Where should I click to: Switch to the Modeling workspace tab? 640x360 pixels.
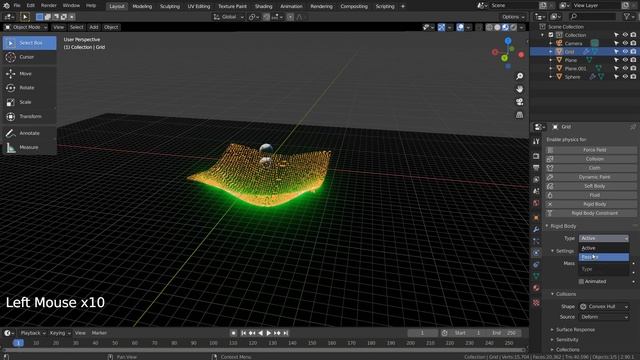pyautogui.click(x=142, y=6)
